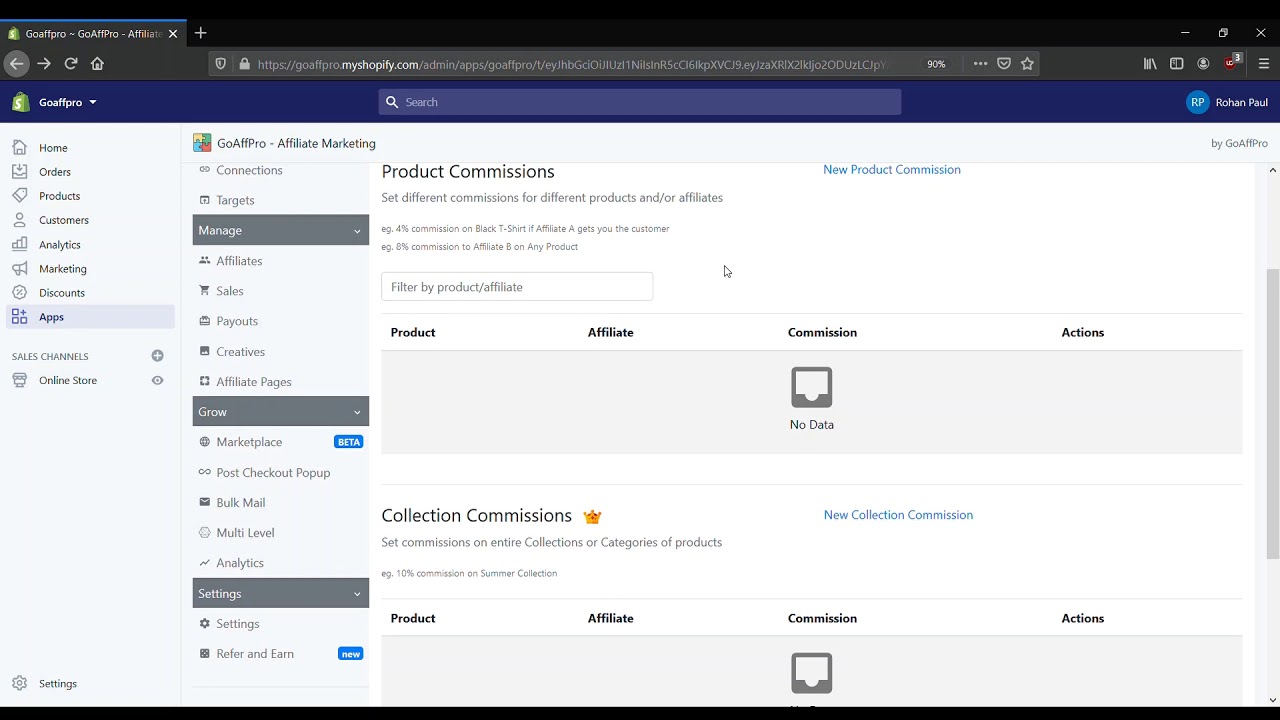
Task: Click the 90% zoom level indicator
Action: [x=936, y=64]
